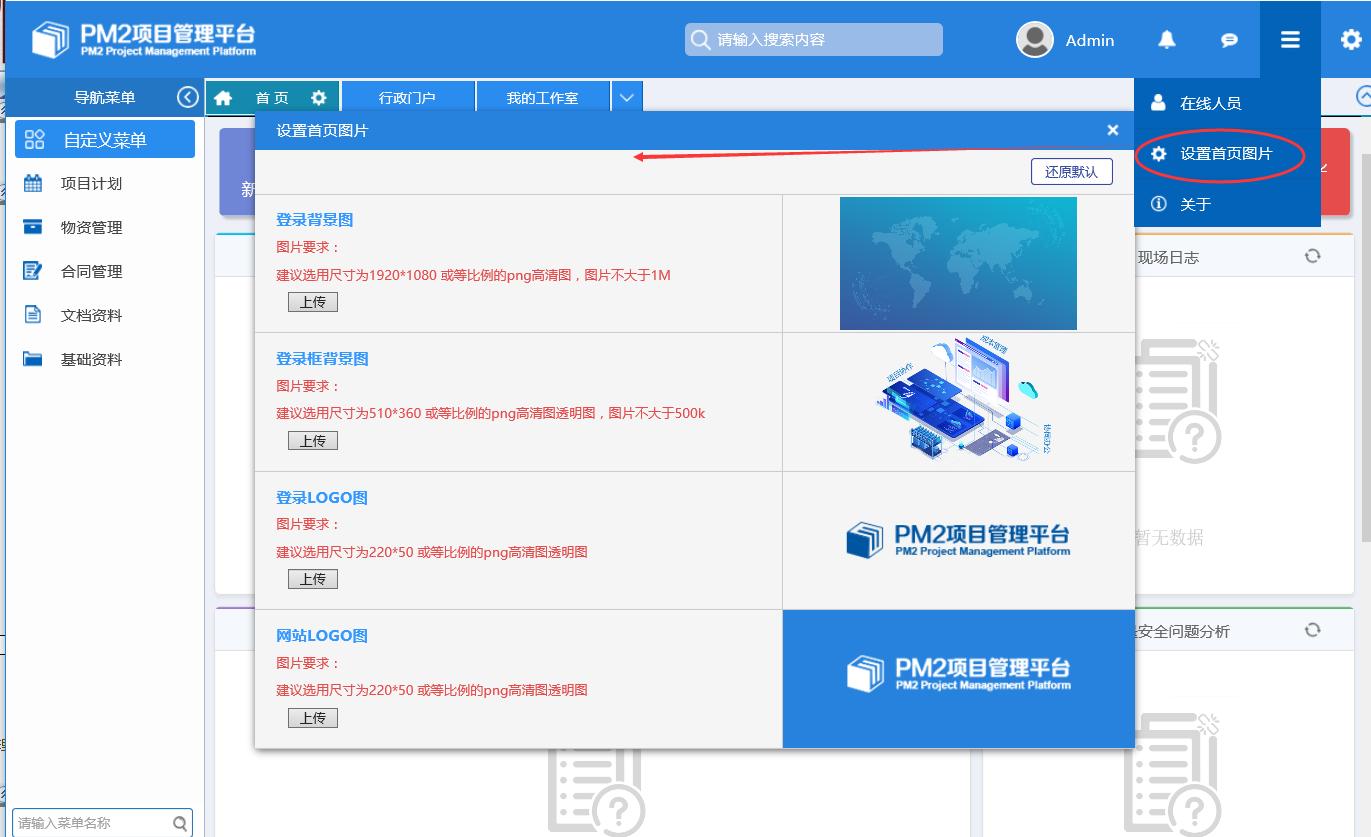Click the top-right settings gear icon
Screen dimensions: 1371x837
(1350, 40)
